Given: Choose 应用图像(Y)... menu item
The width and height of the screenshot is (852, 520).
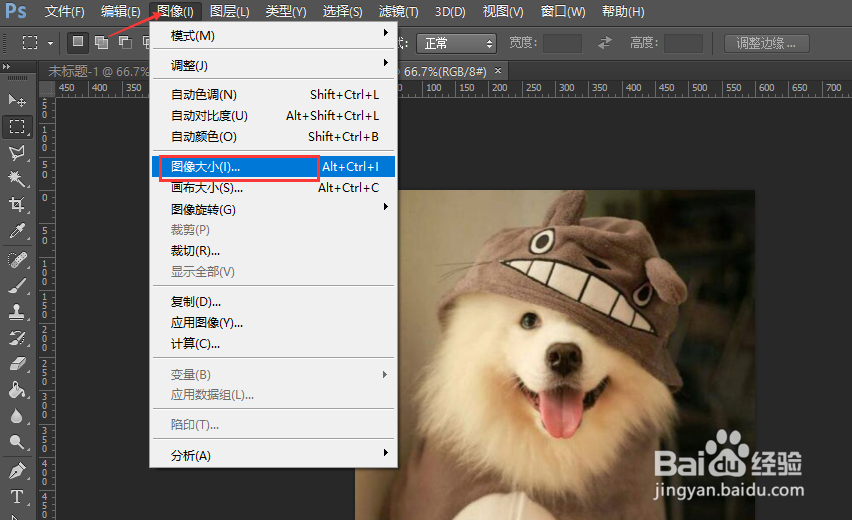Looking at the screenshot, I should point(273,323).
